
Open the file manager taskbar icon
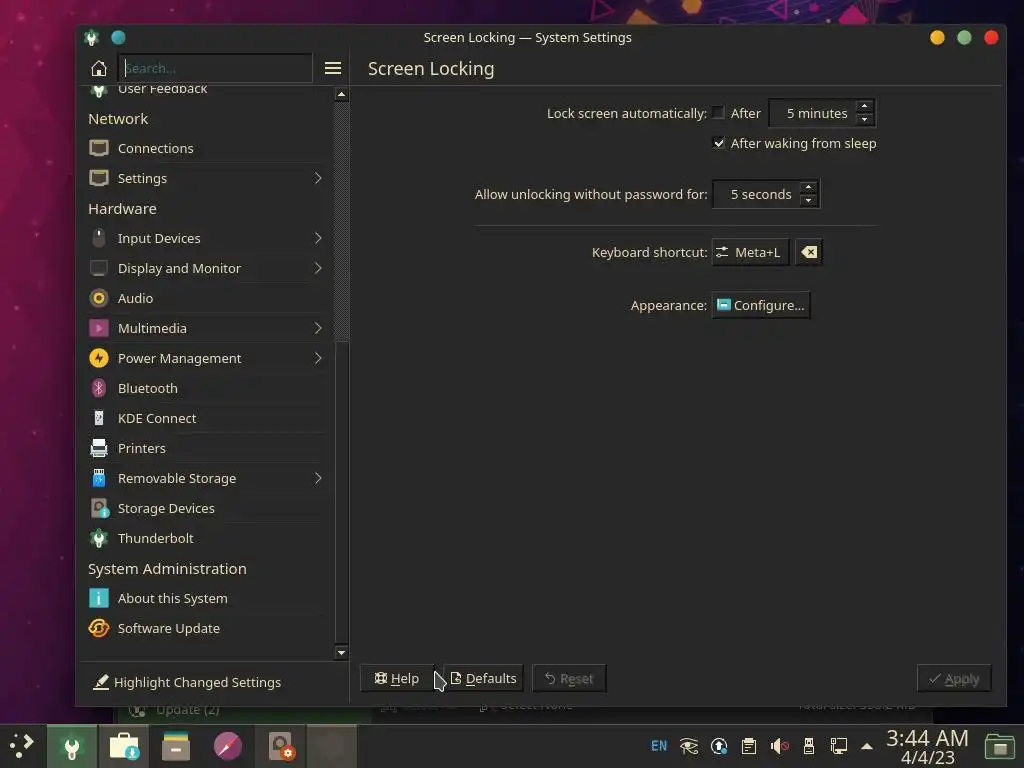[176, 746]
